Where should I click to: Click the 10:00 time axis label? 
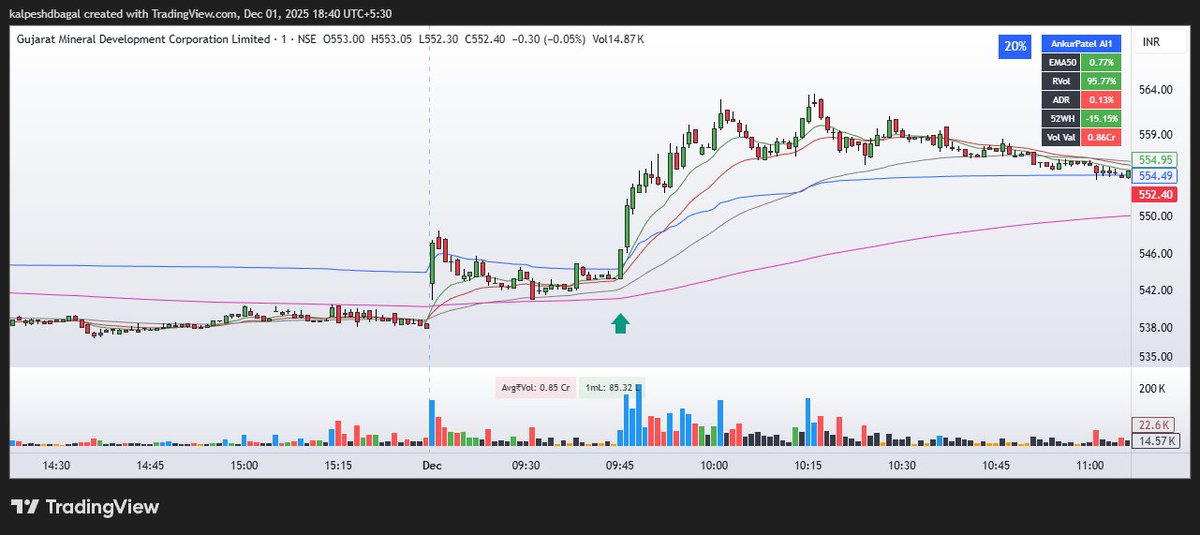(713, 466)
